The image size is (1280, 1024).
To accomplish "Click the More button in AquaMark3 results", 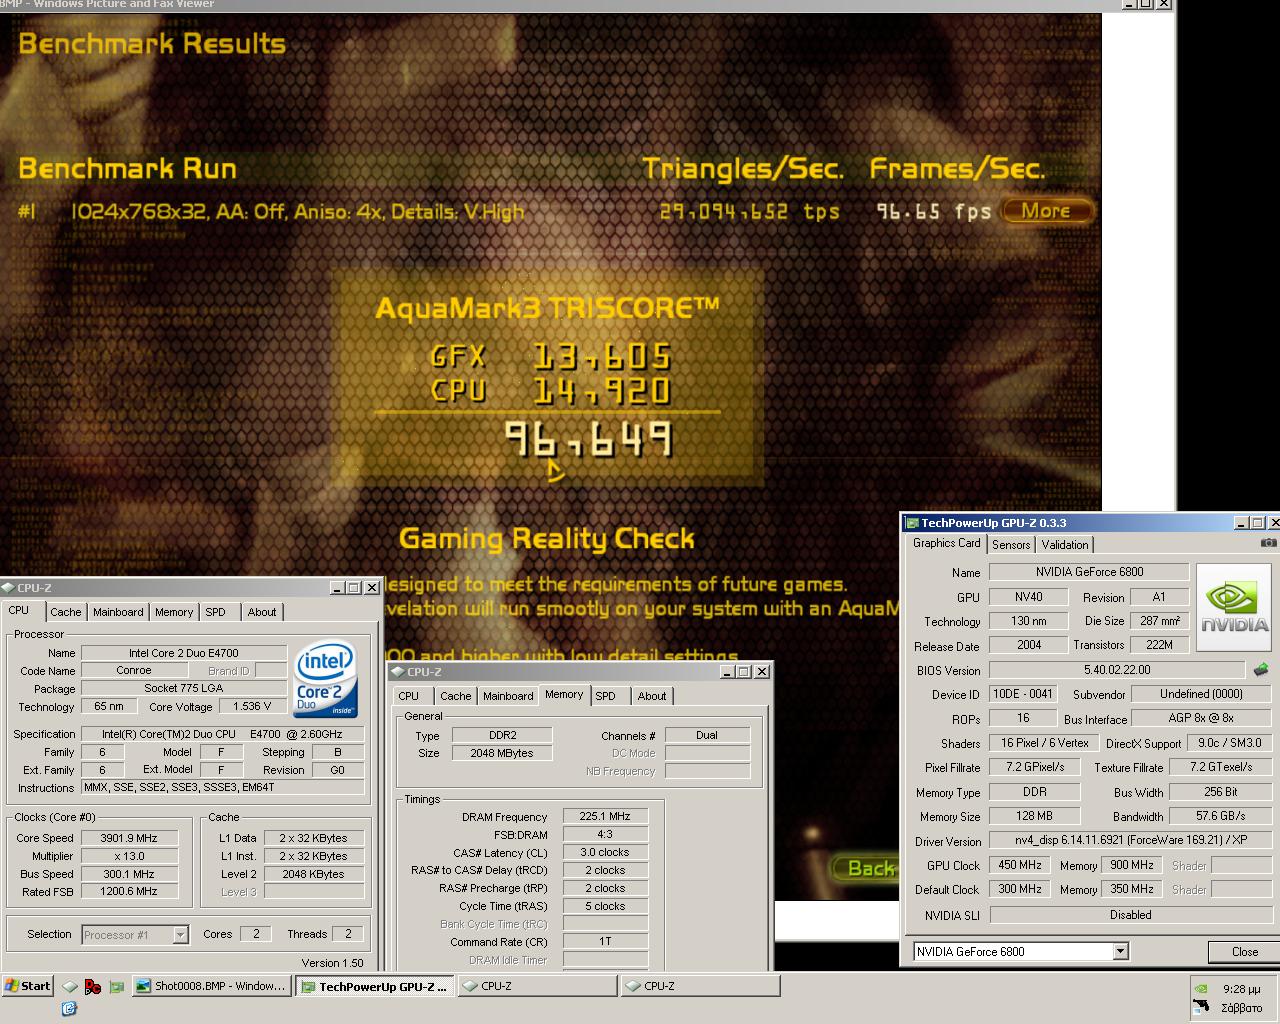I will coord(1045,211).
